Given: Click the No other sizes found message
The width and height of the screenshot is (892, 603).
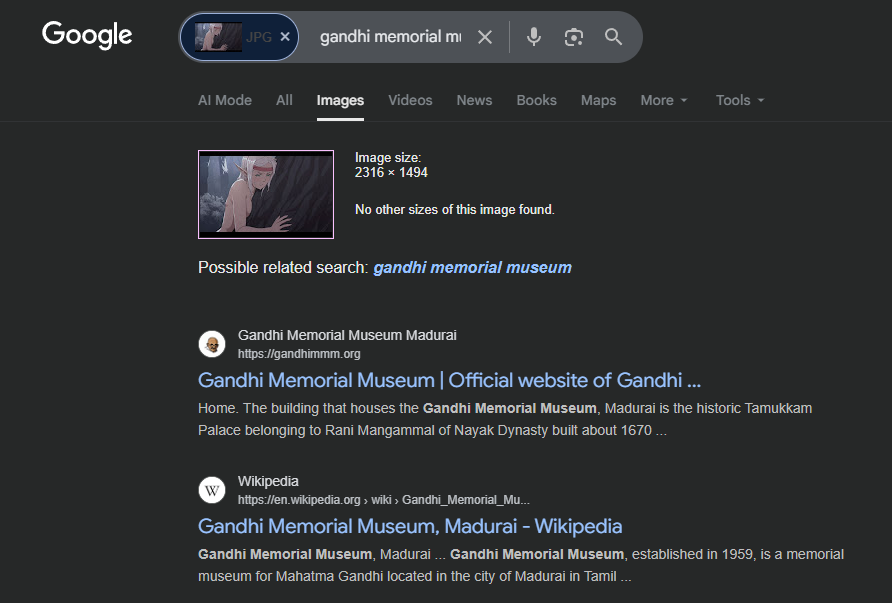Looking at the screenshot, I should [455, 209].
